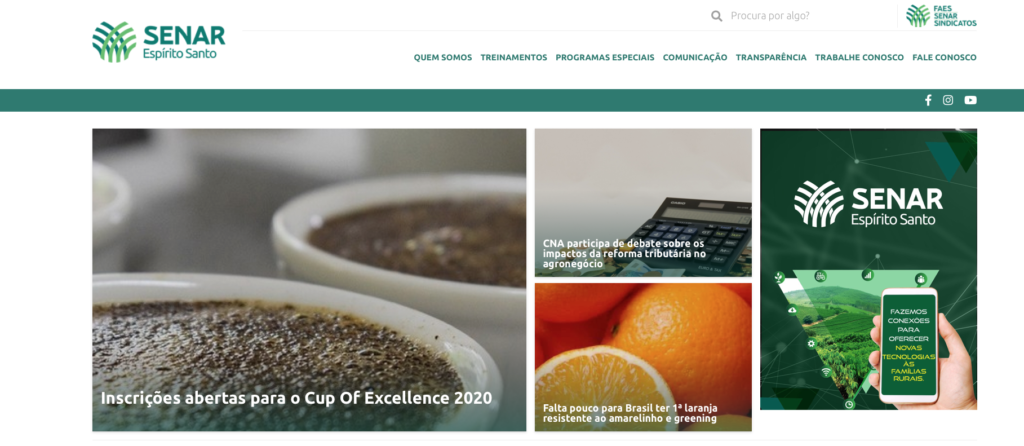The width and height of the screenshot is (1024, 446).
Task: Open the Comunicação menu
Action: 695,57
